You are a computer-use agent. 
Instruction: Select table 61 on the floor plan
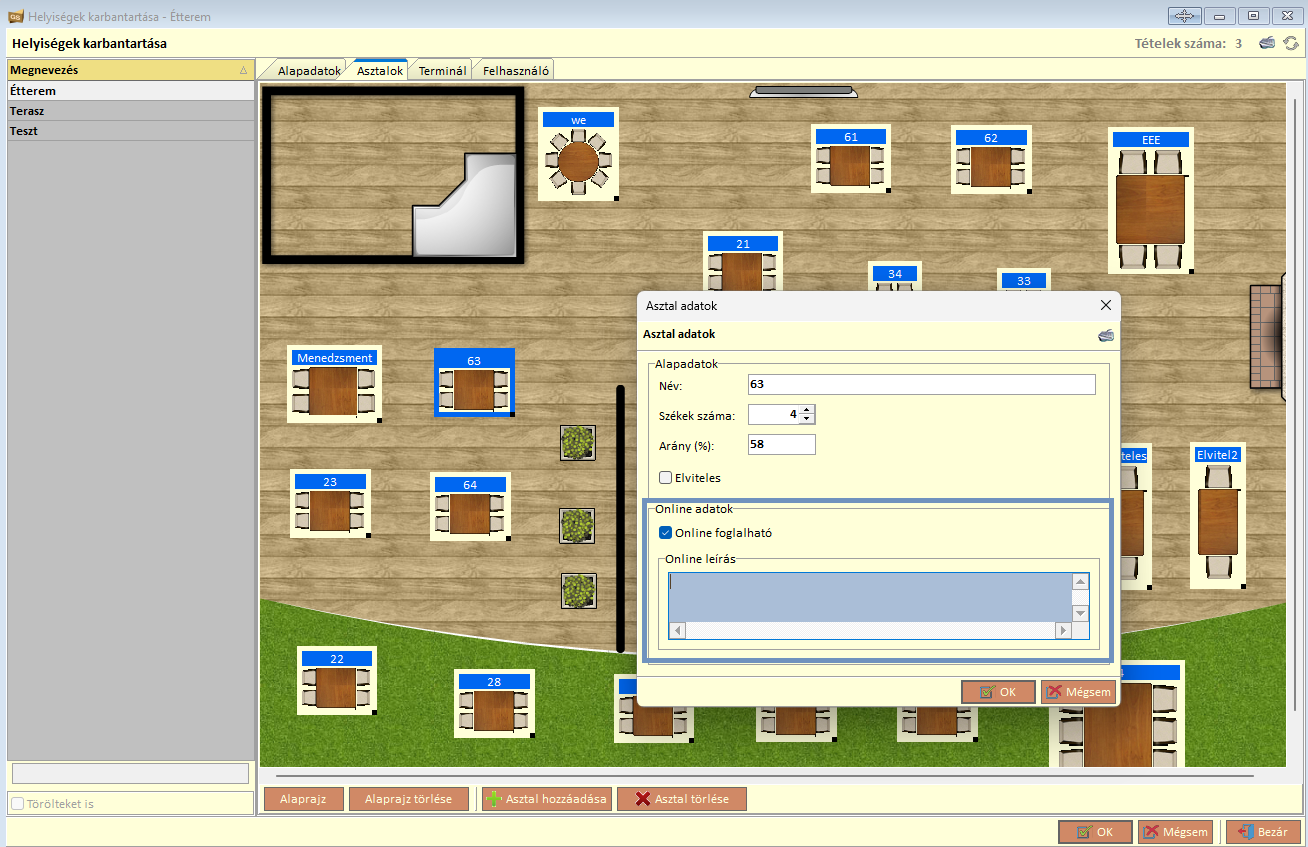tap(850, 159)
